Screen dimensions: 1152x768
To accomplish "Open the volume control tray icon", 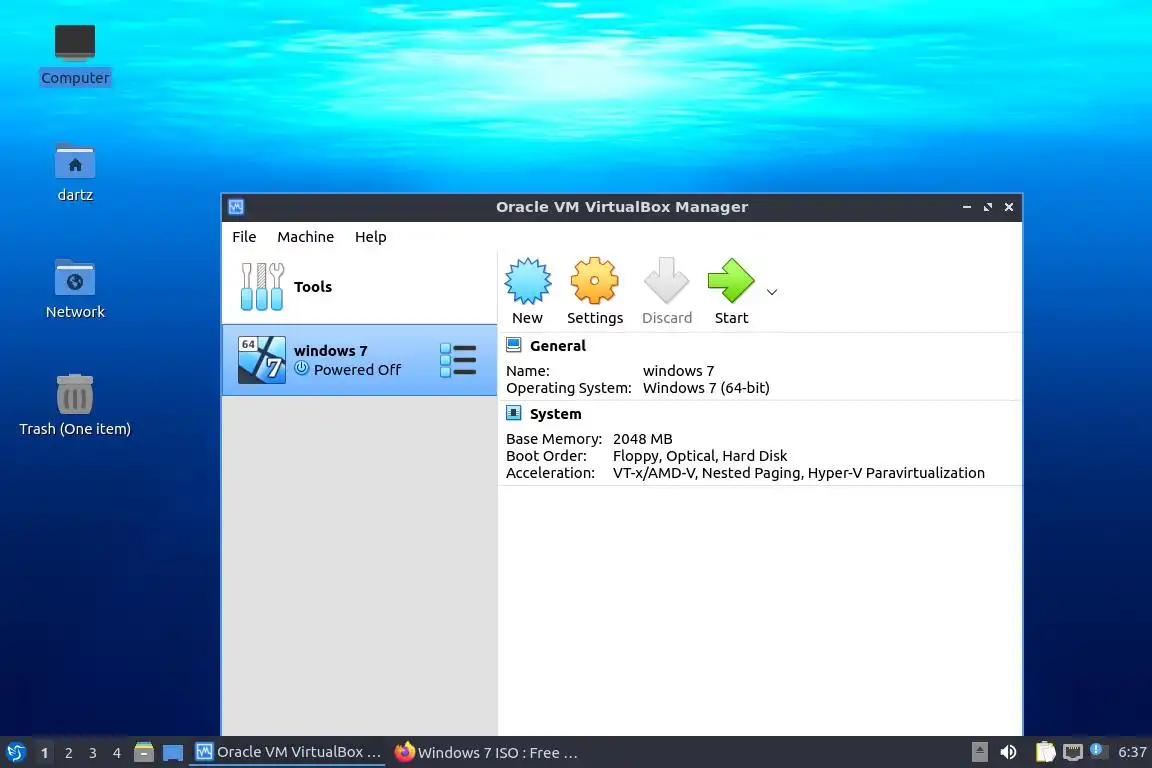I will tap(1008, 752).
